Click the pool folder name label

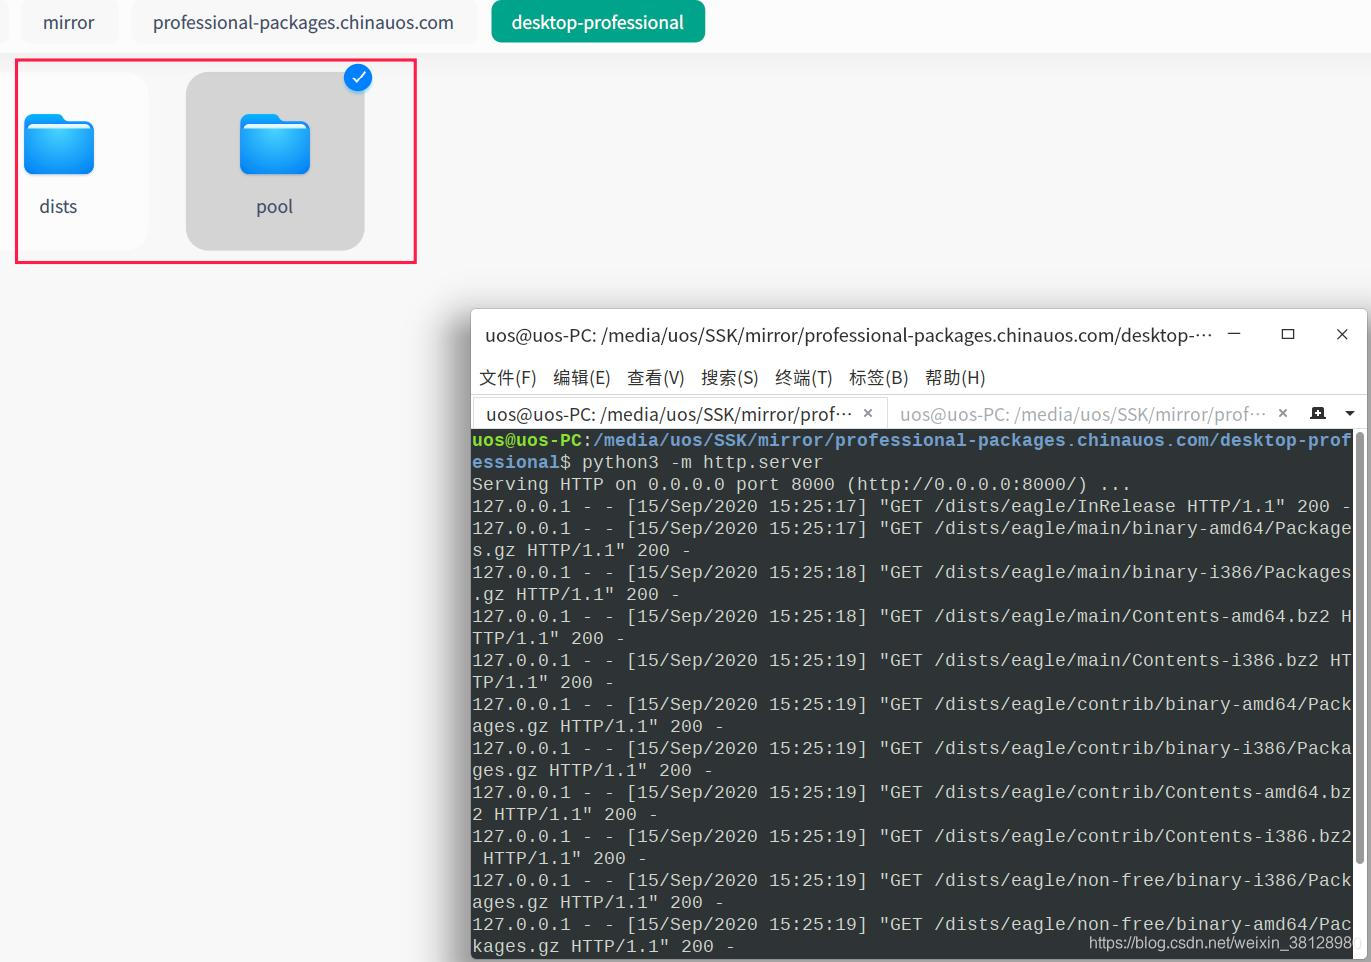tap(274, 207)
